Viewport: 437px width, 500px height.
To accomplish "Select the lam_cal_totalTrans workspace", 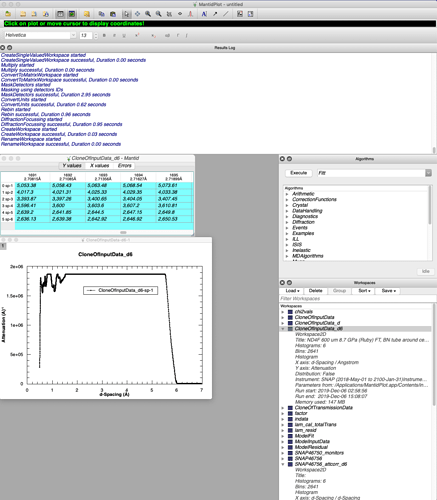I will click(315, 425).
